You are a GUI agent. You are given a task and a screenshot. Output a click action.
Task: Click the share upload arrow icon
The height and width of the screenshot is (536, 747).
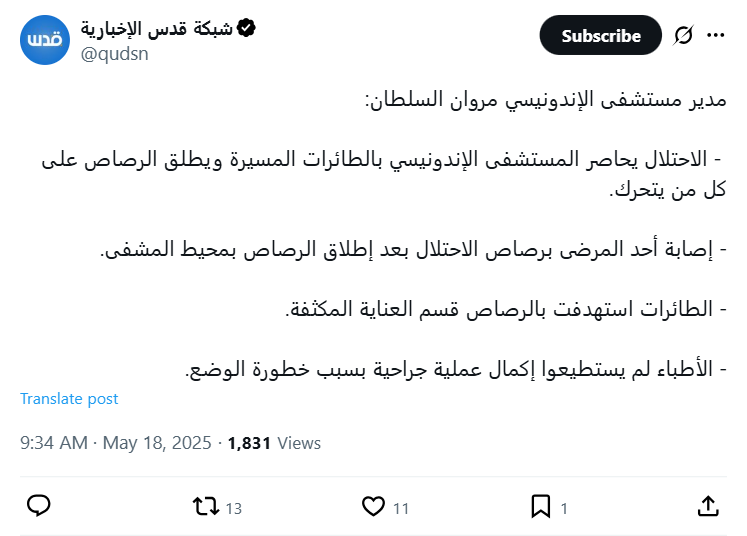pos(707,506)
